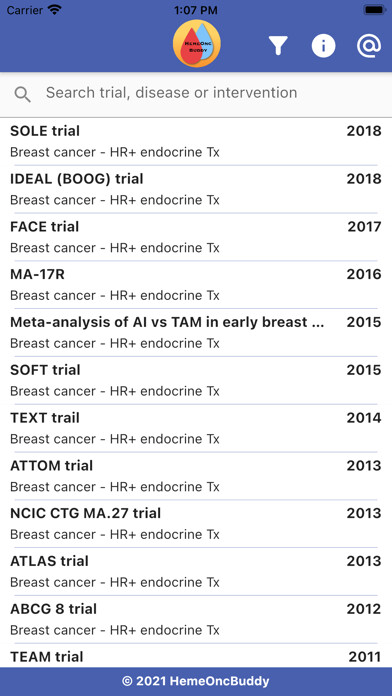This screenshot has height=696, width=392.
Task: Select the ATTOM trial
Action: [196, 476]
